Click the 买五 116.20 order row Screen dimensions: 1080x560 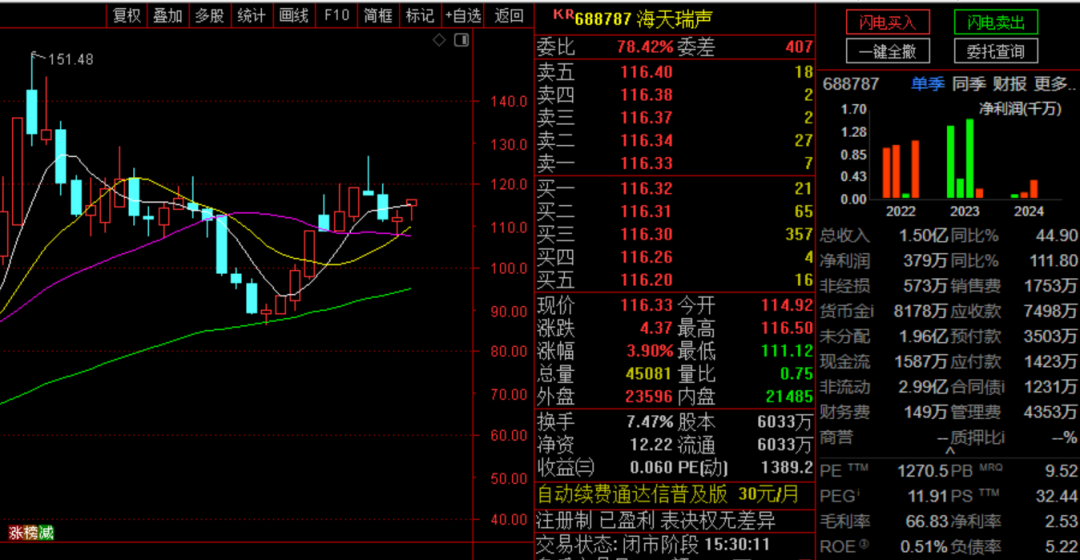[675, 280]
